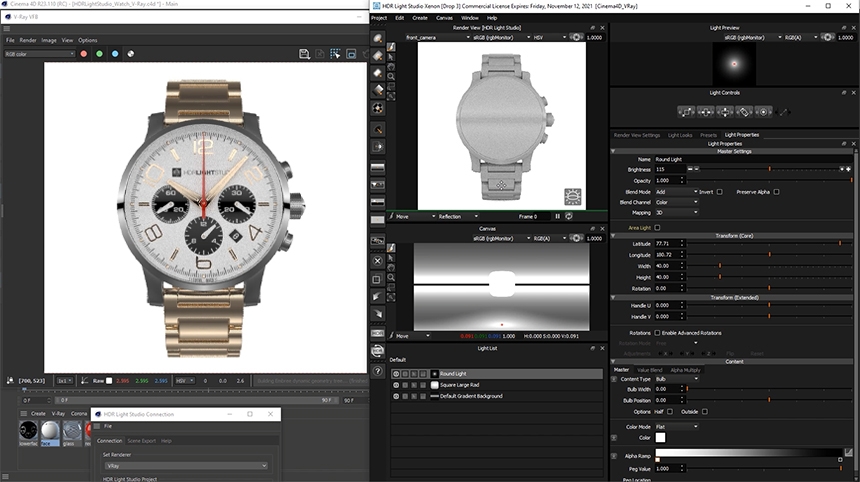
Task: Switch to the Render View Settings tab
Action: point(637,135)
